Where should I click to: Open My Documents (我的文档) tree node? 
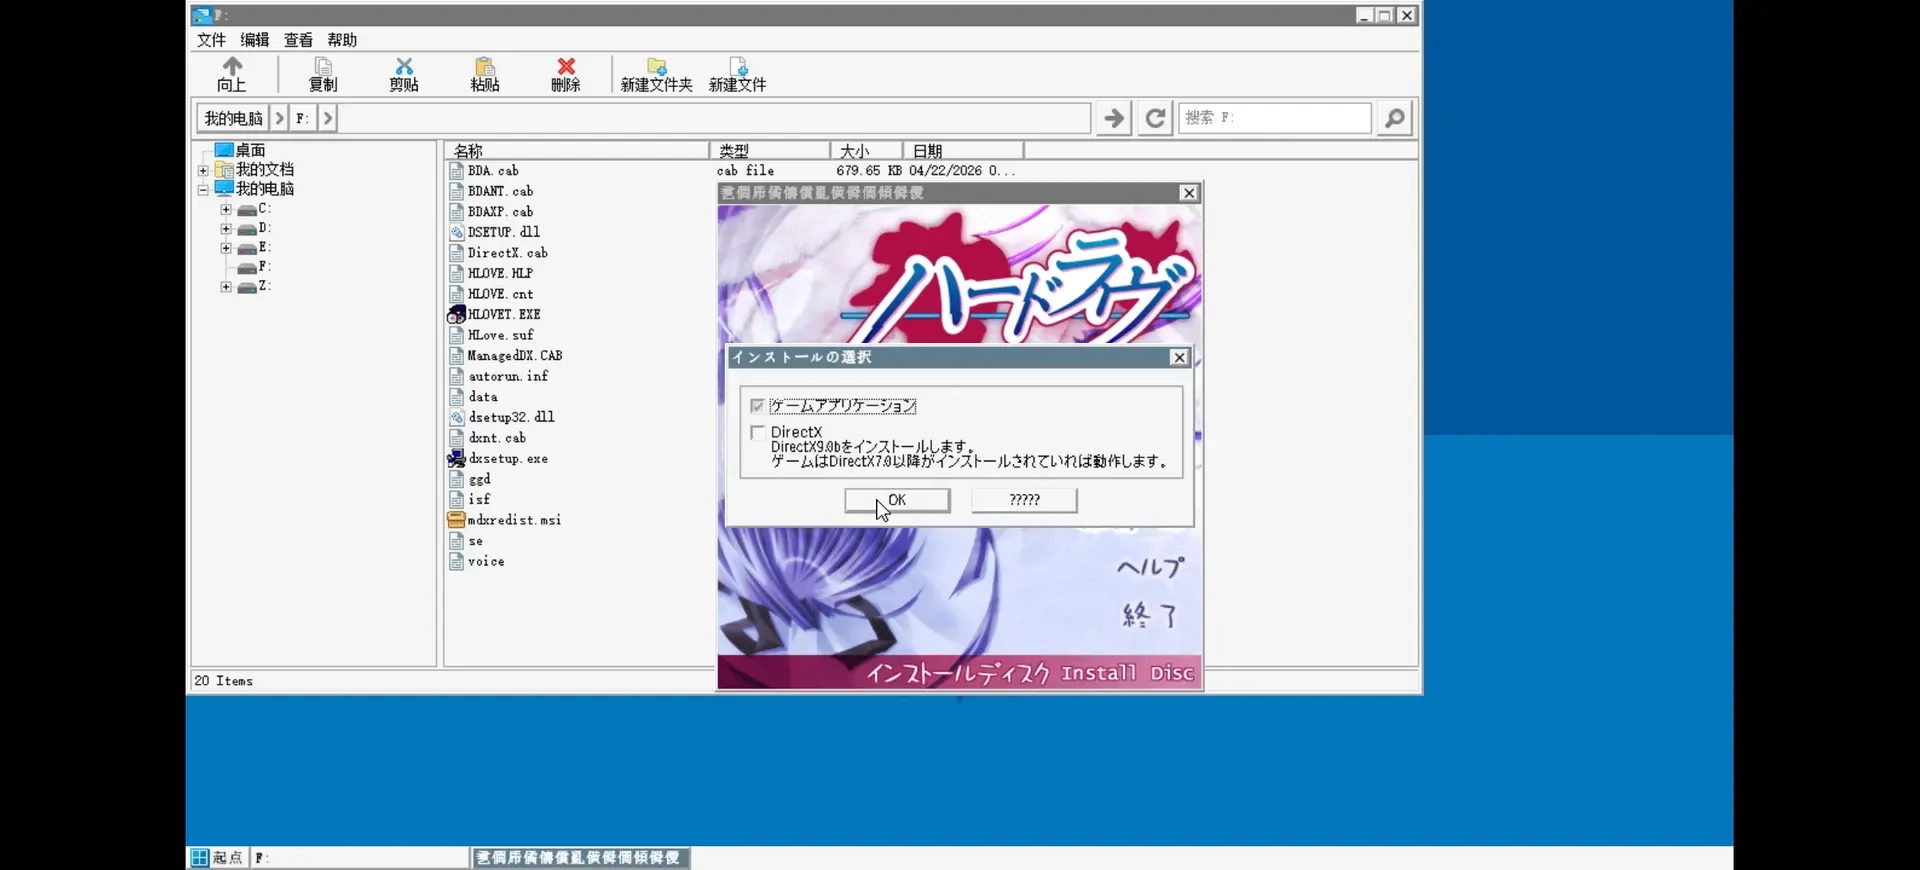[x=255, y=169]
